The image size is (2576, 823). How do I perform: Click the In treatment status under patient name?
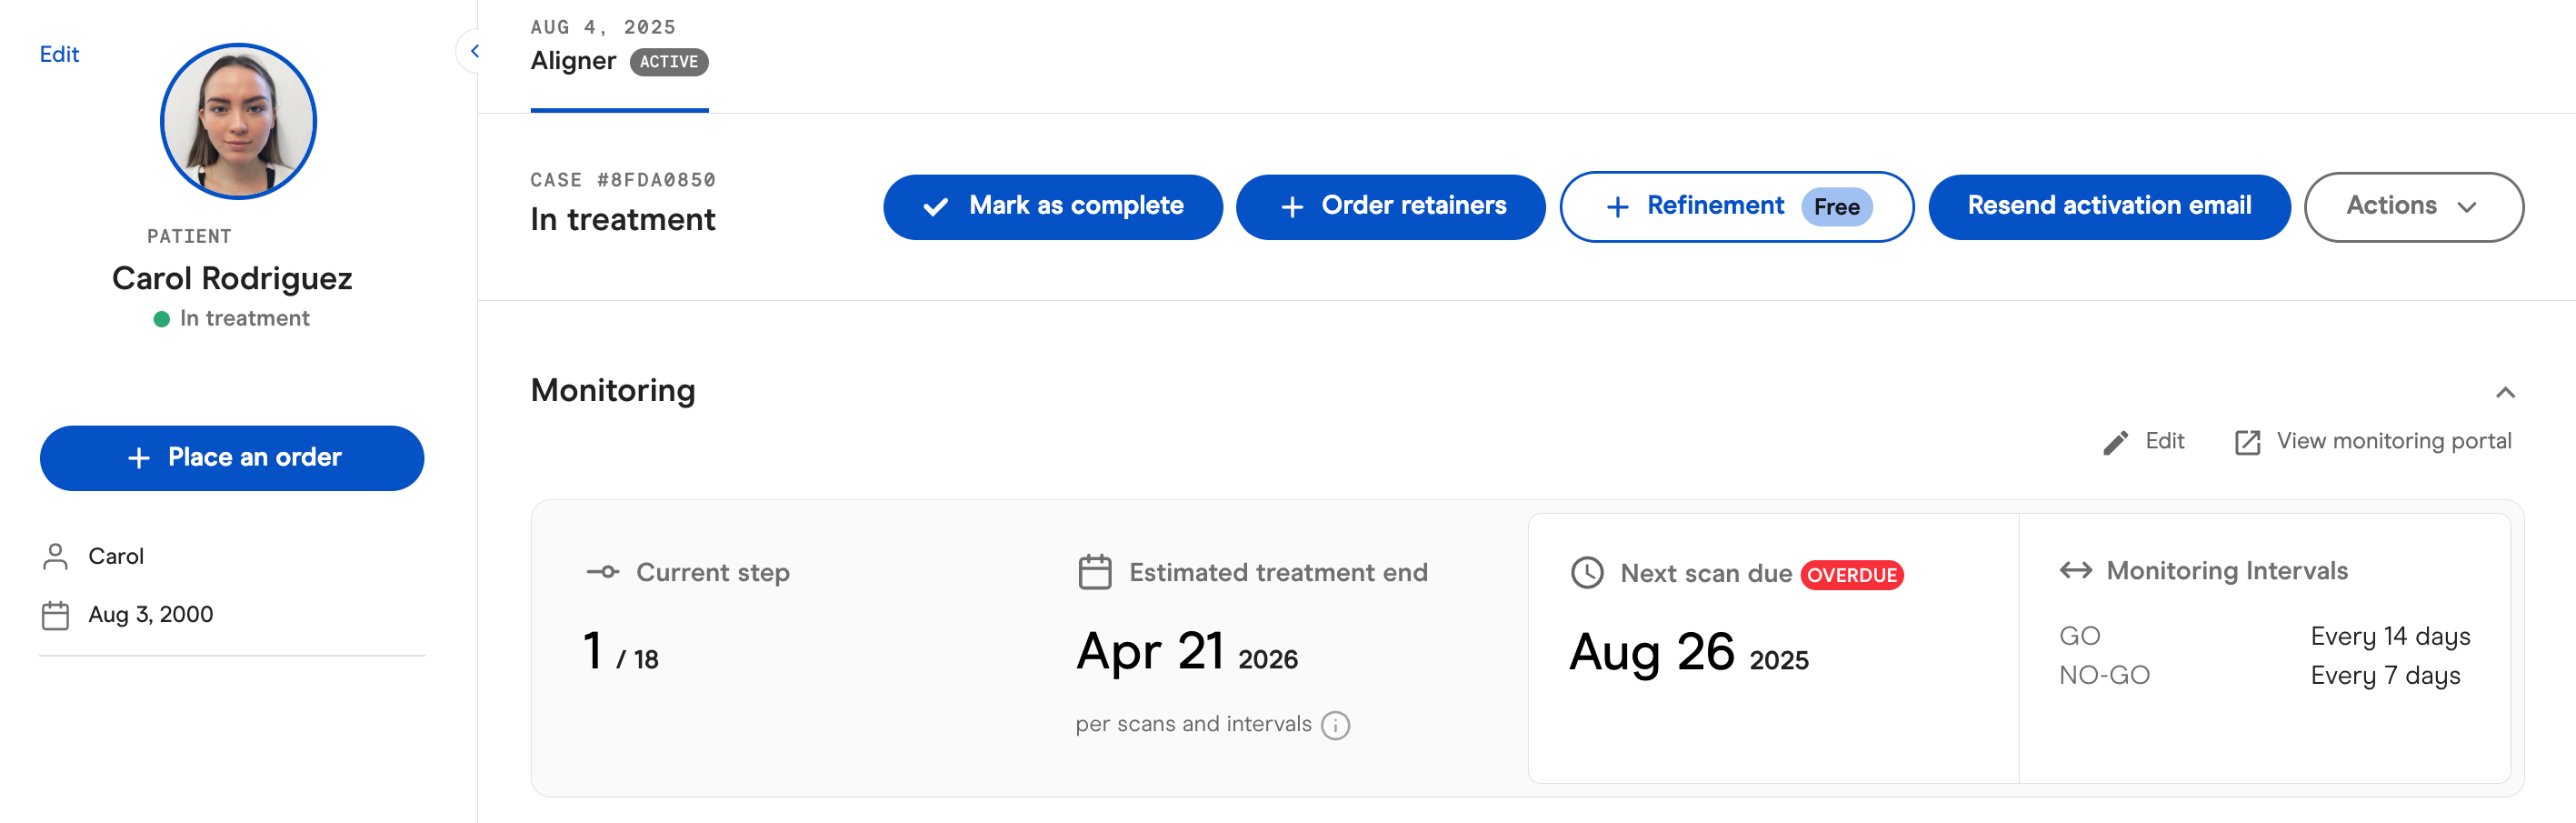coord(244,319)
